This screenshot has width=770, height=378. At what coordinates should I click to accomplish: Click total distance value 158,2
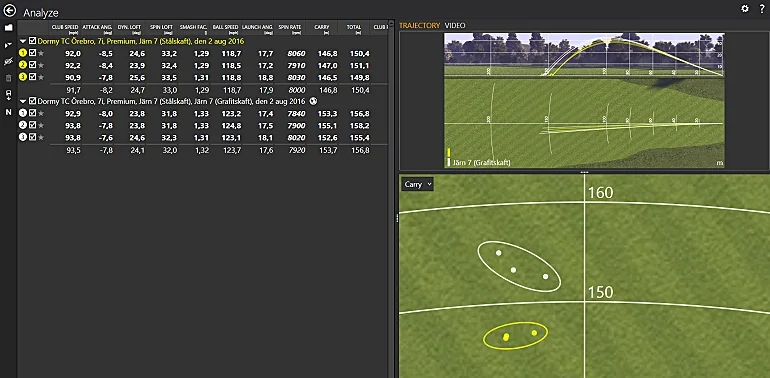[361, 126]
